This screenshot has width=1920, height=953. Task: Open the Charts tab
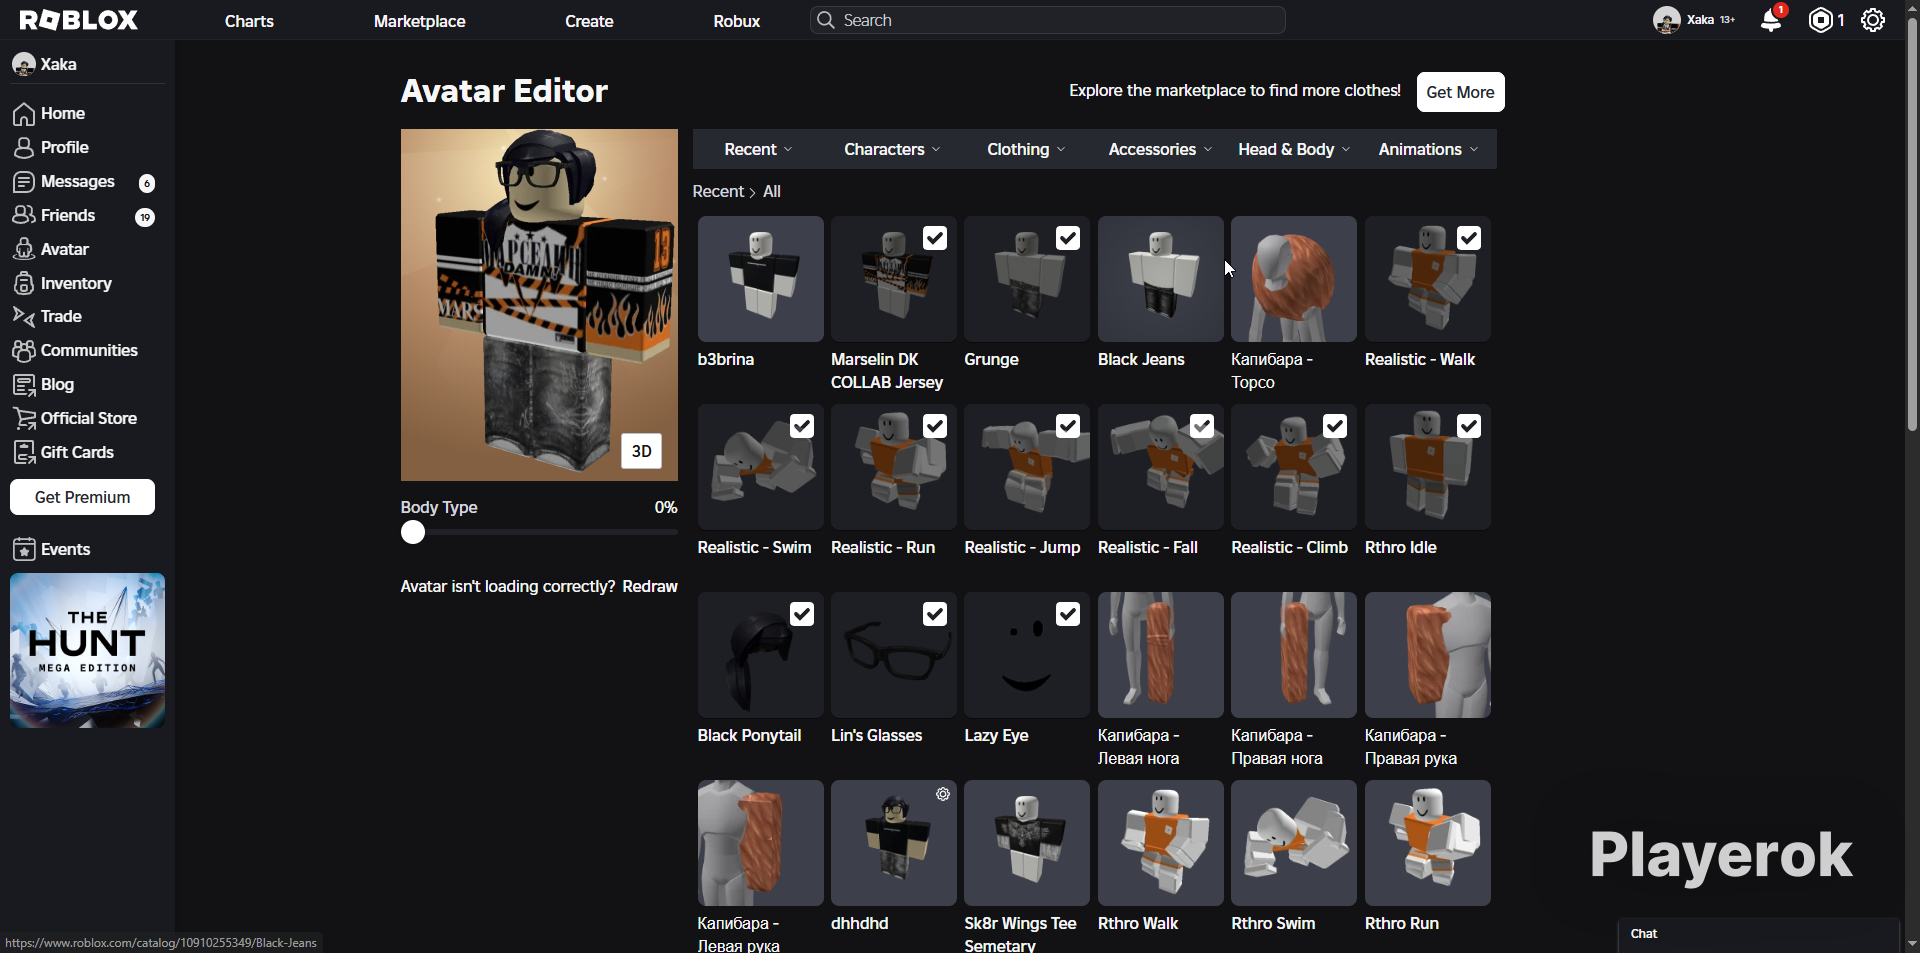[249, 21]
